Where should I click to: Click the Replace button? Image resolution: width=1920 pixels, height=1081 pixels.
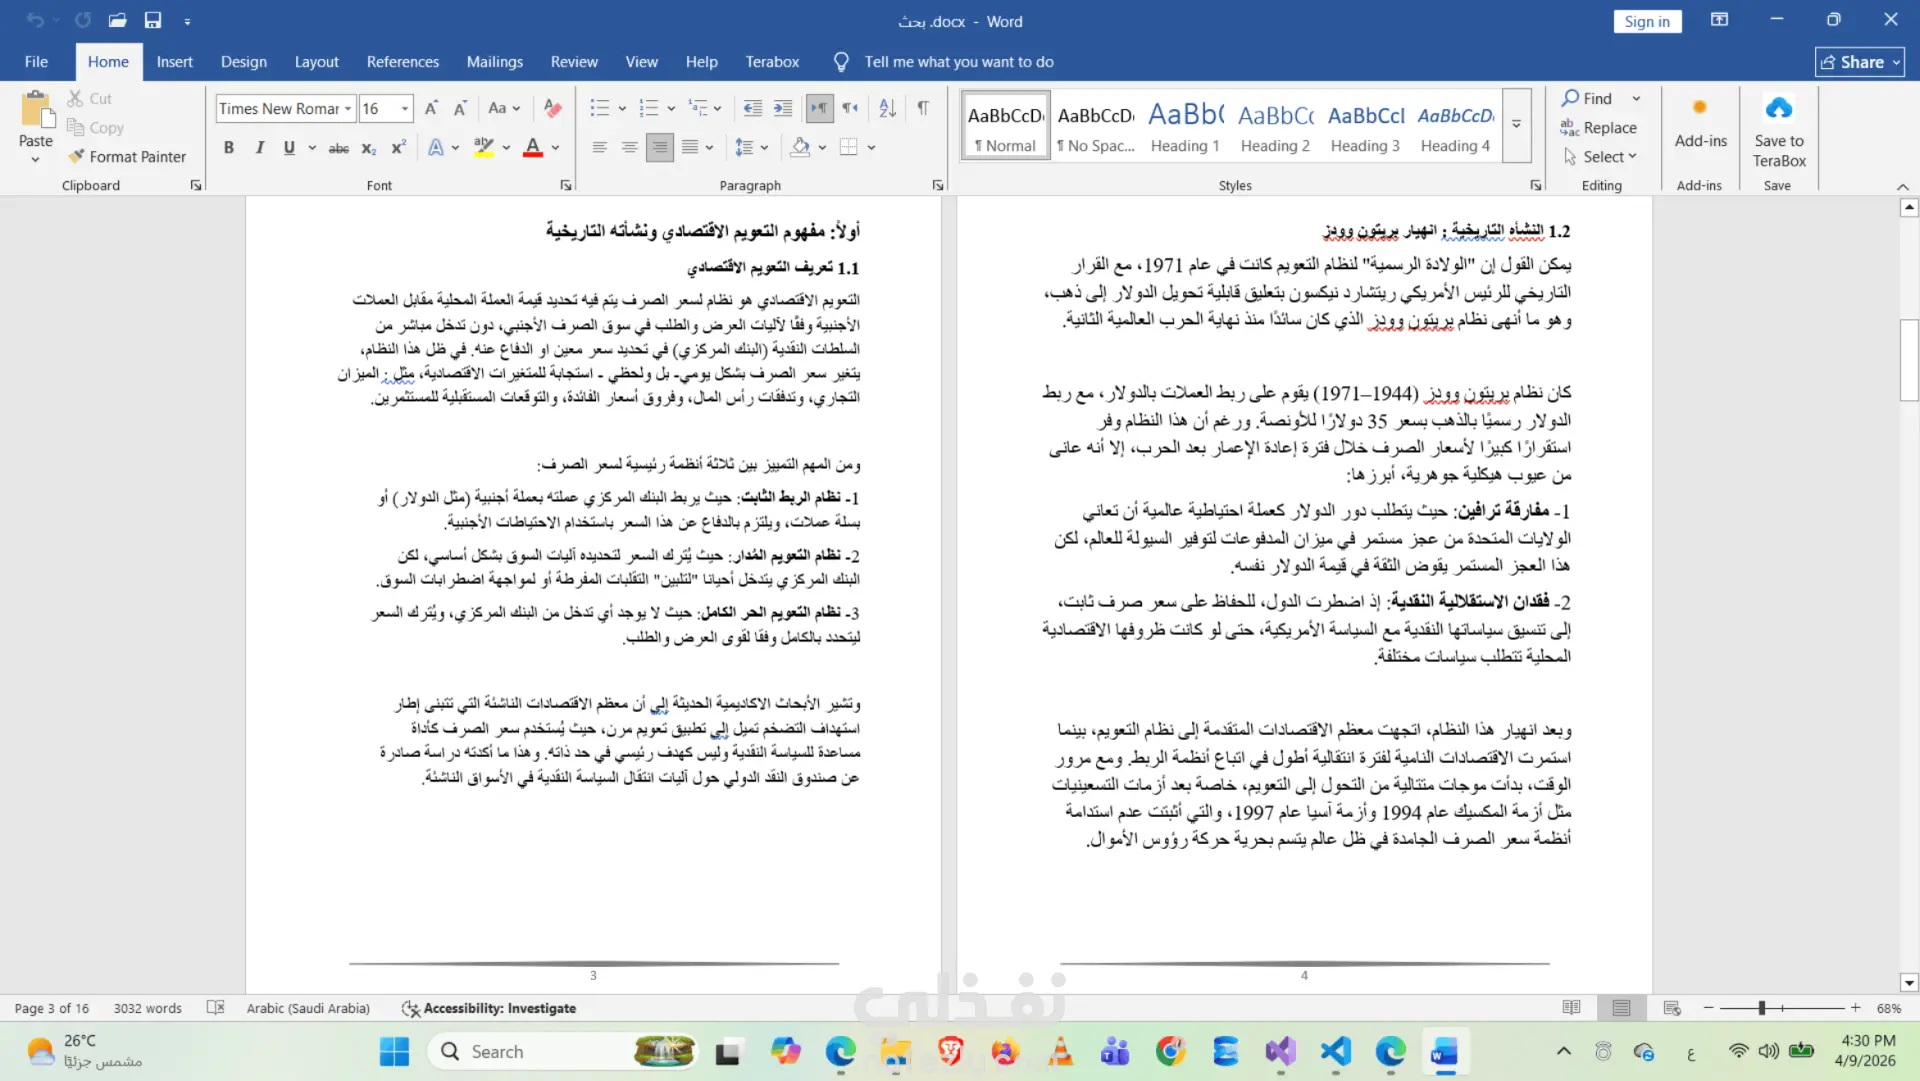[x=1600, y=127]
